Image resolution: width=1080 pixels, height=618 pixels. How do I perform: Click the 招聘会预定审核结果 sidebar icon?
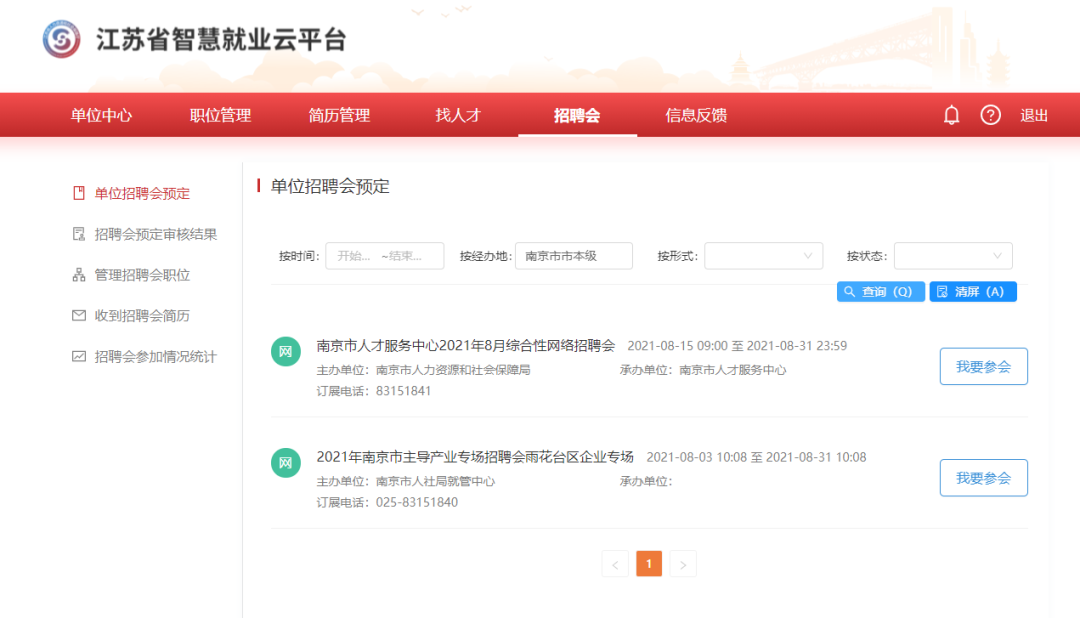pyautogui.click(x=79, y=234)
